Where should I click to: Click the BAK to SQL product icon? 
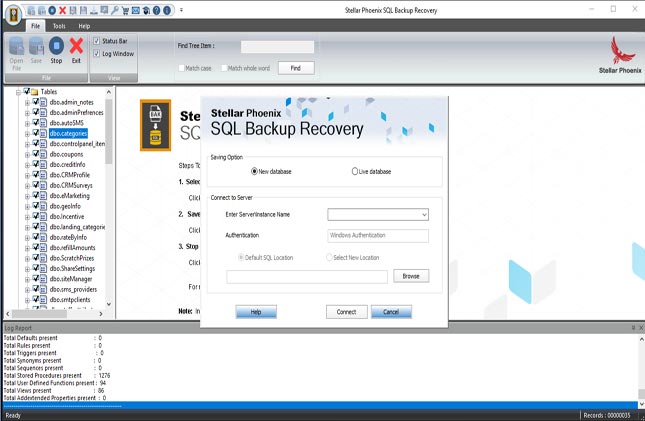[x=155, y=125]
